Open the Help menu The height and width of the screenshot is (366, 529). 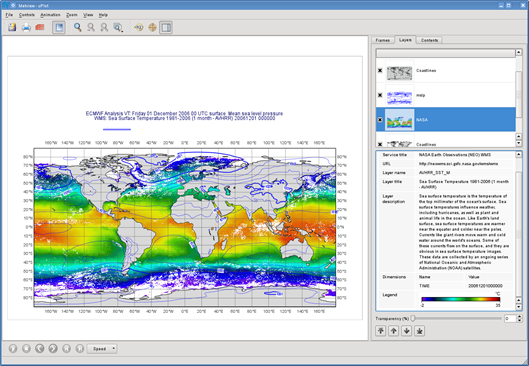(103, 15)
